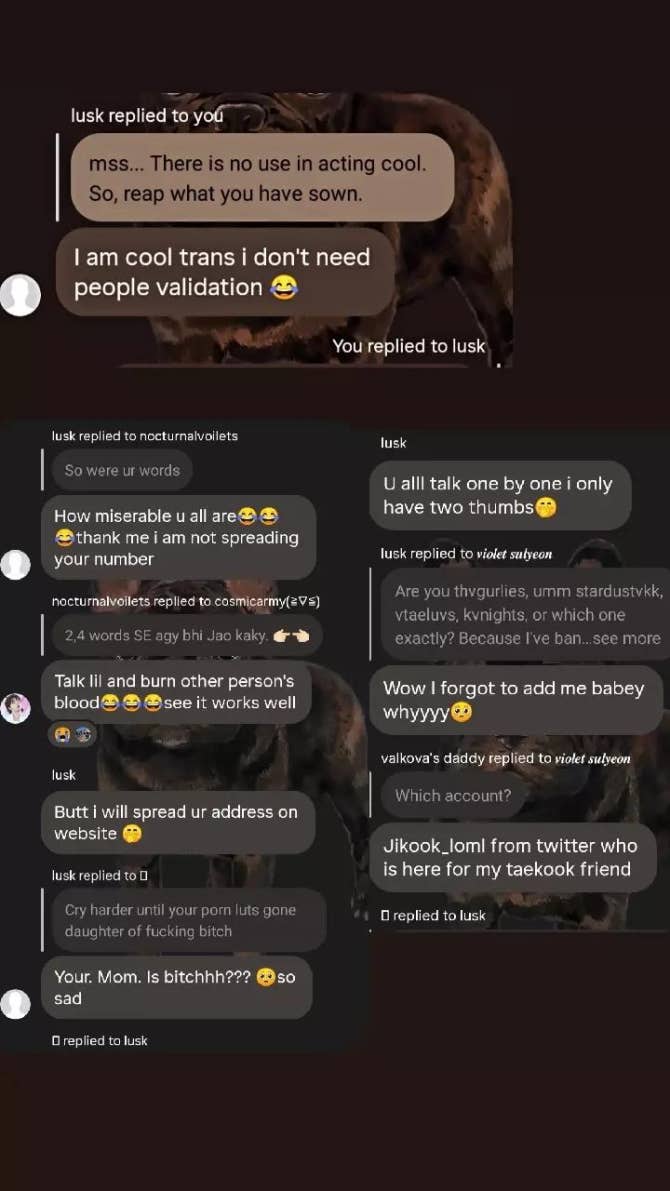The height and width of the screenshot is (1191, 670).
Task: Click the avatar beside 'I am cool trans' message
Action: (20, 295)
